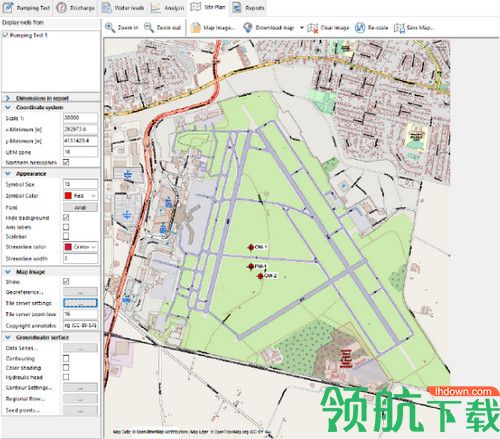Click the Zoom out magnifier icon

[x=149, y=27]
